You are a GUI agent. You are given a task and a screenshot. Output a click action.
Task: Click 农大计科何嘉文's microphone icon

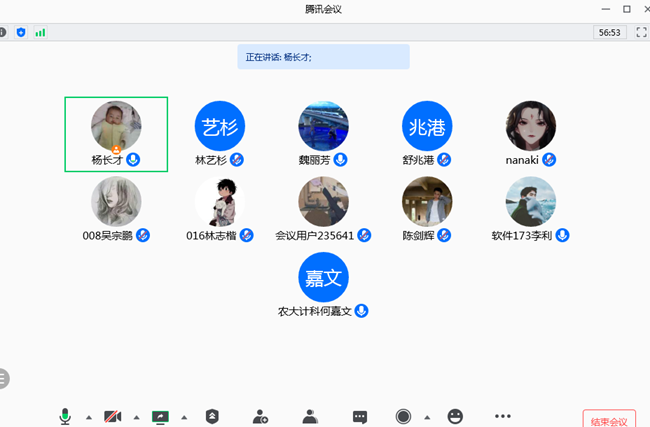[361, 311]
